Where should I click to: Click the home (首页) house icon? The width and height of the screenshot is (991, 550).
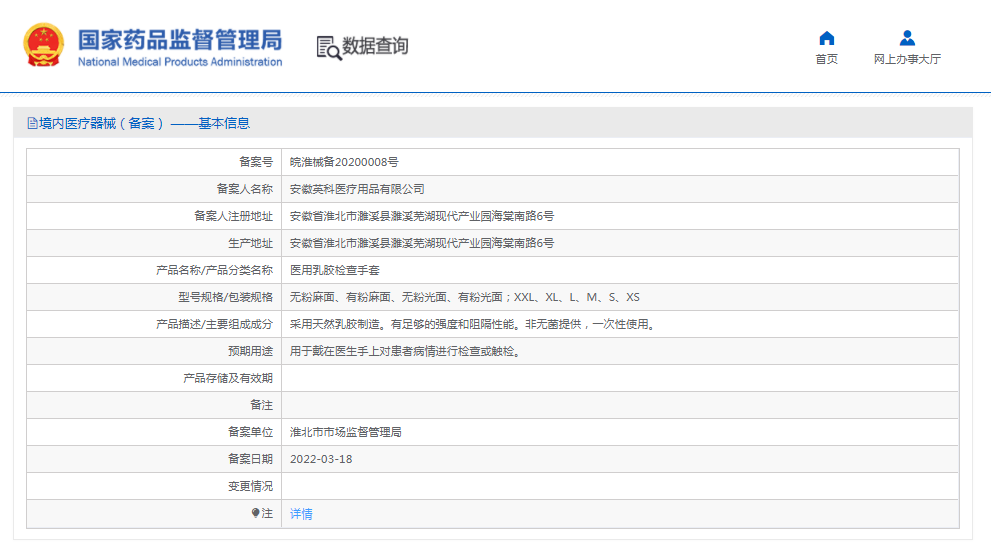point(826,38)
